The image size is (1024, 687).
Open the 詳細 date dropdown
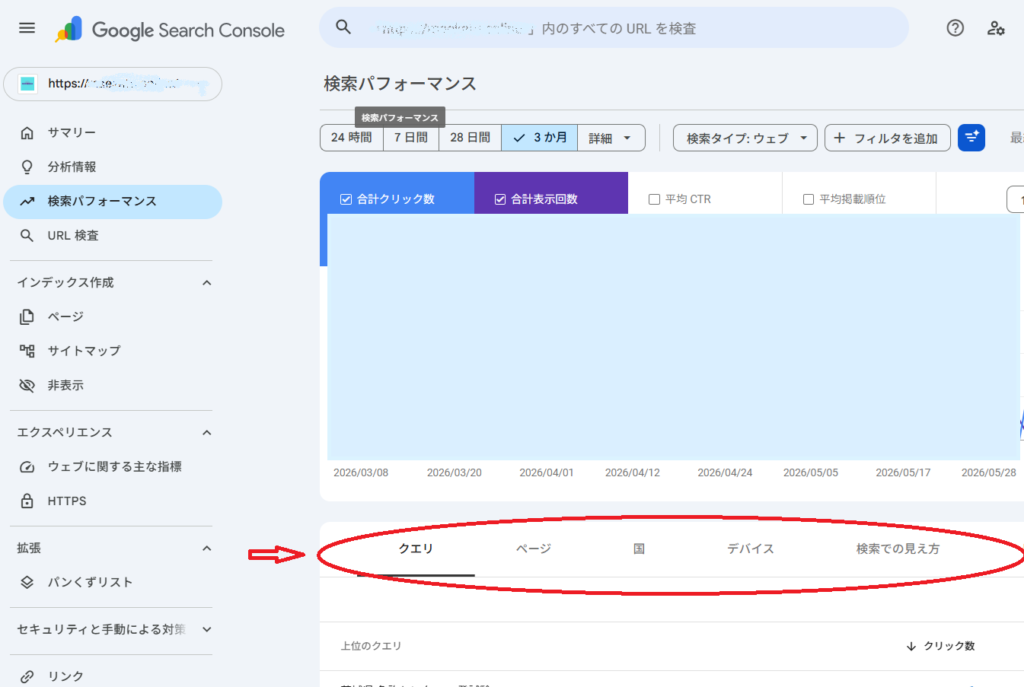(611, 138)
